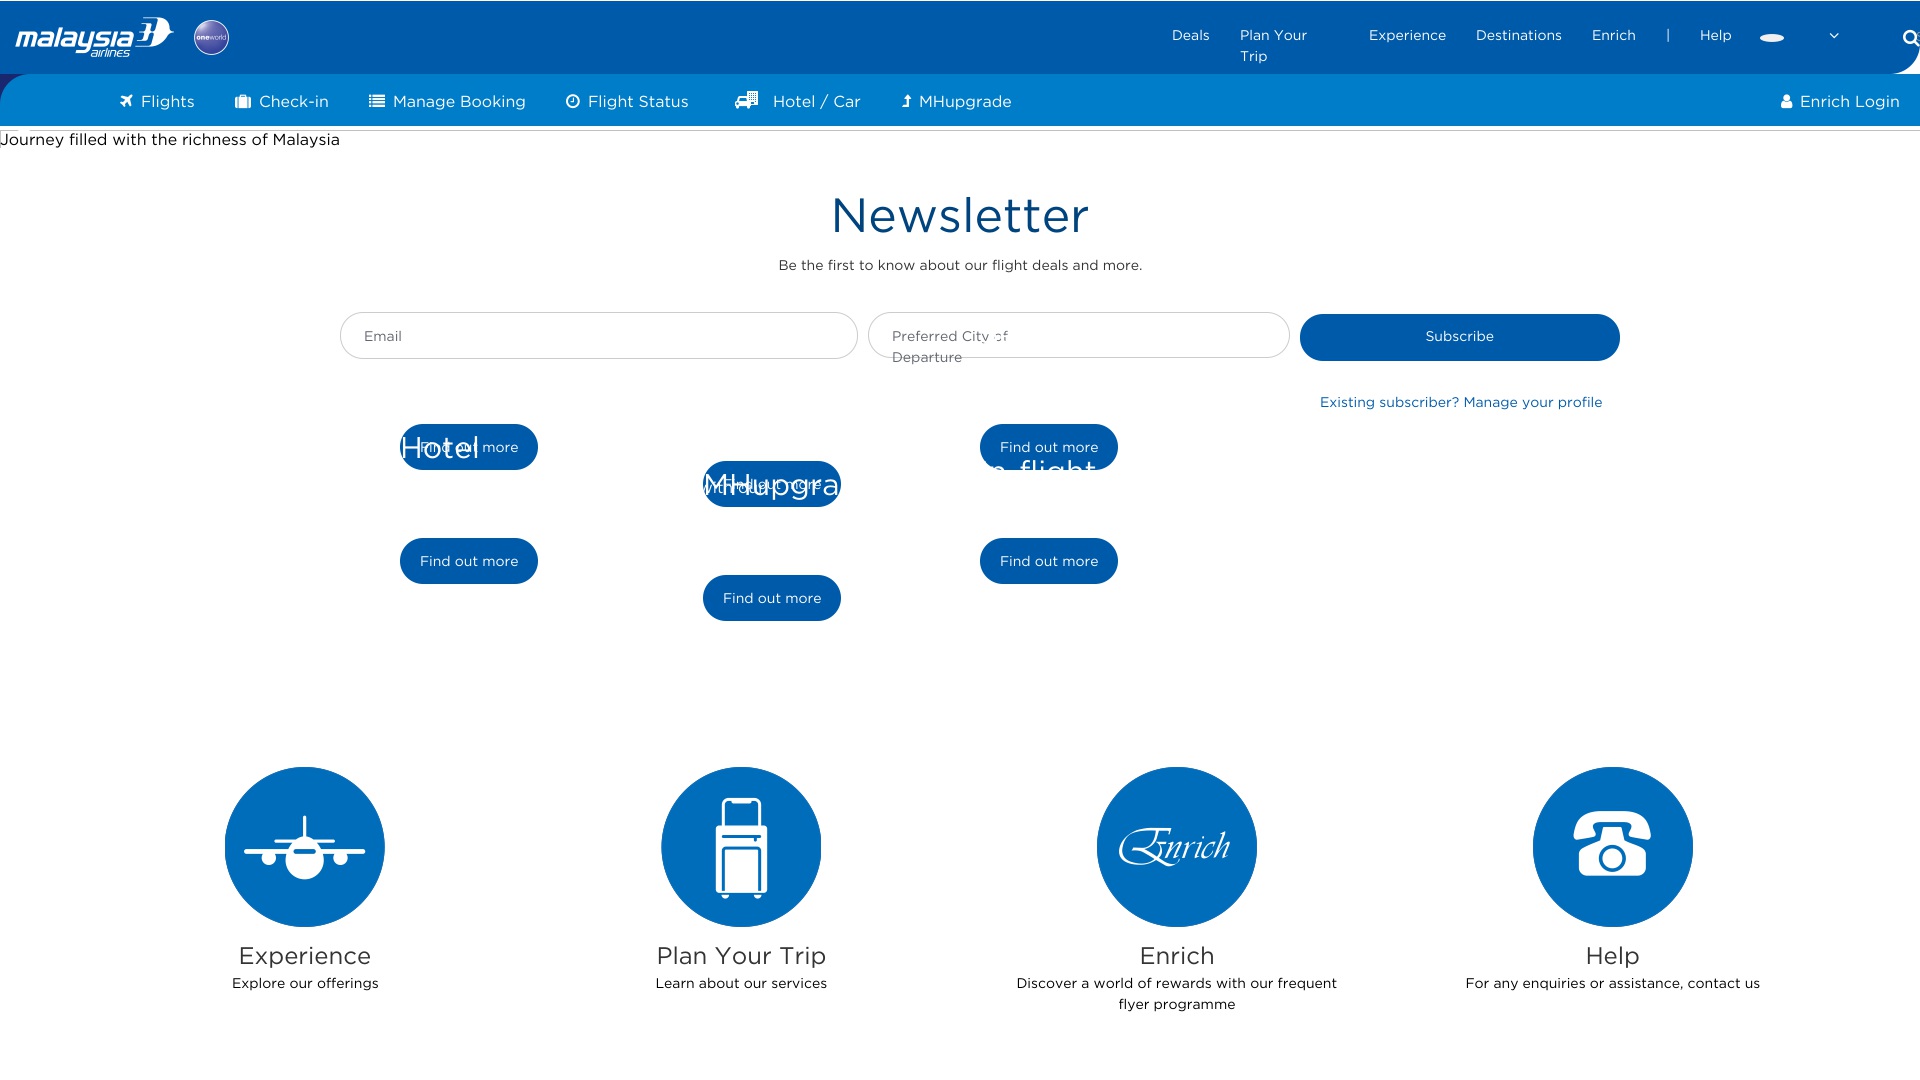Click Enrich Login user icon
1920x1080 pixels.
coord(1840,101)
